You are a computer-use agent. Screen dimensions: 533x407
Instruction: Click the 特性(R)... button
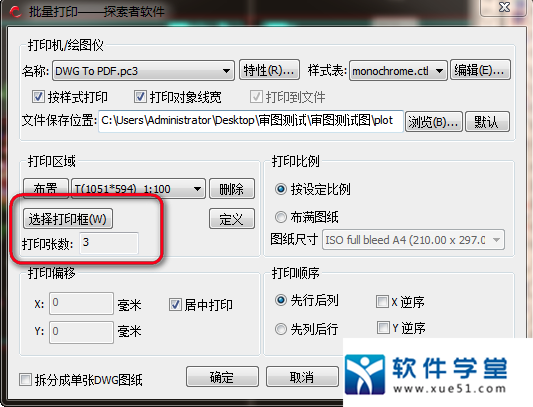[x=269, y=70]
